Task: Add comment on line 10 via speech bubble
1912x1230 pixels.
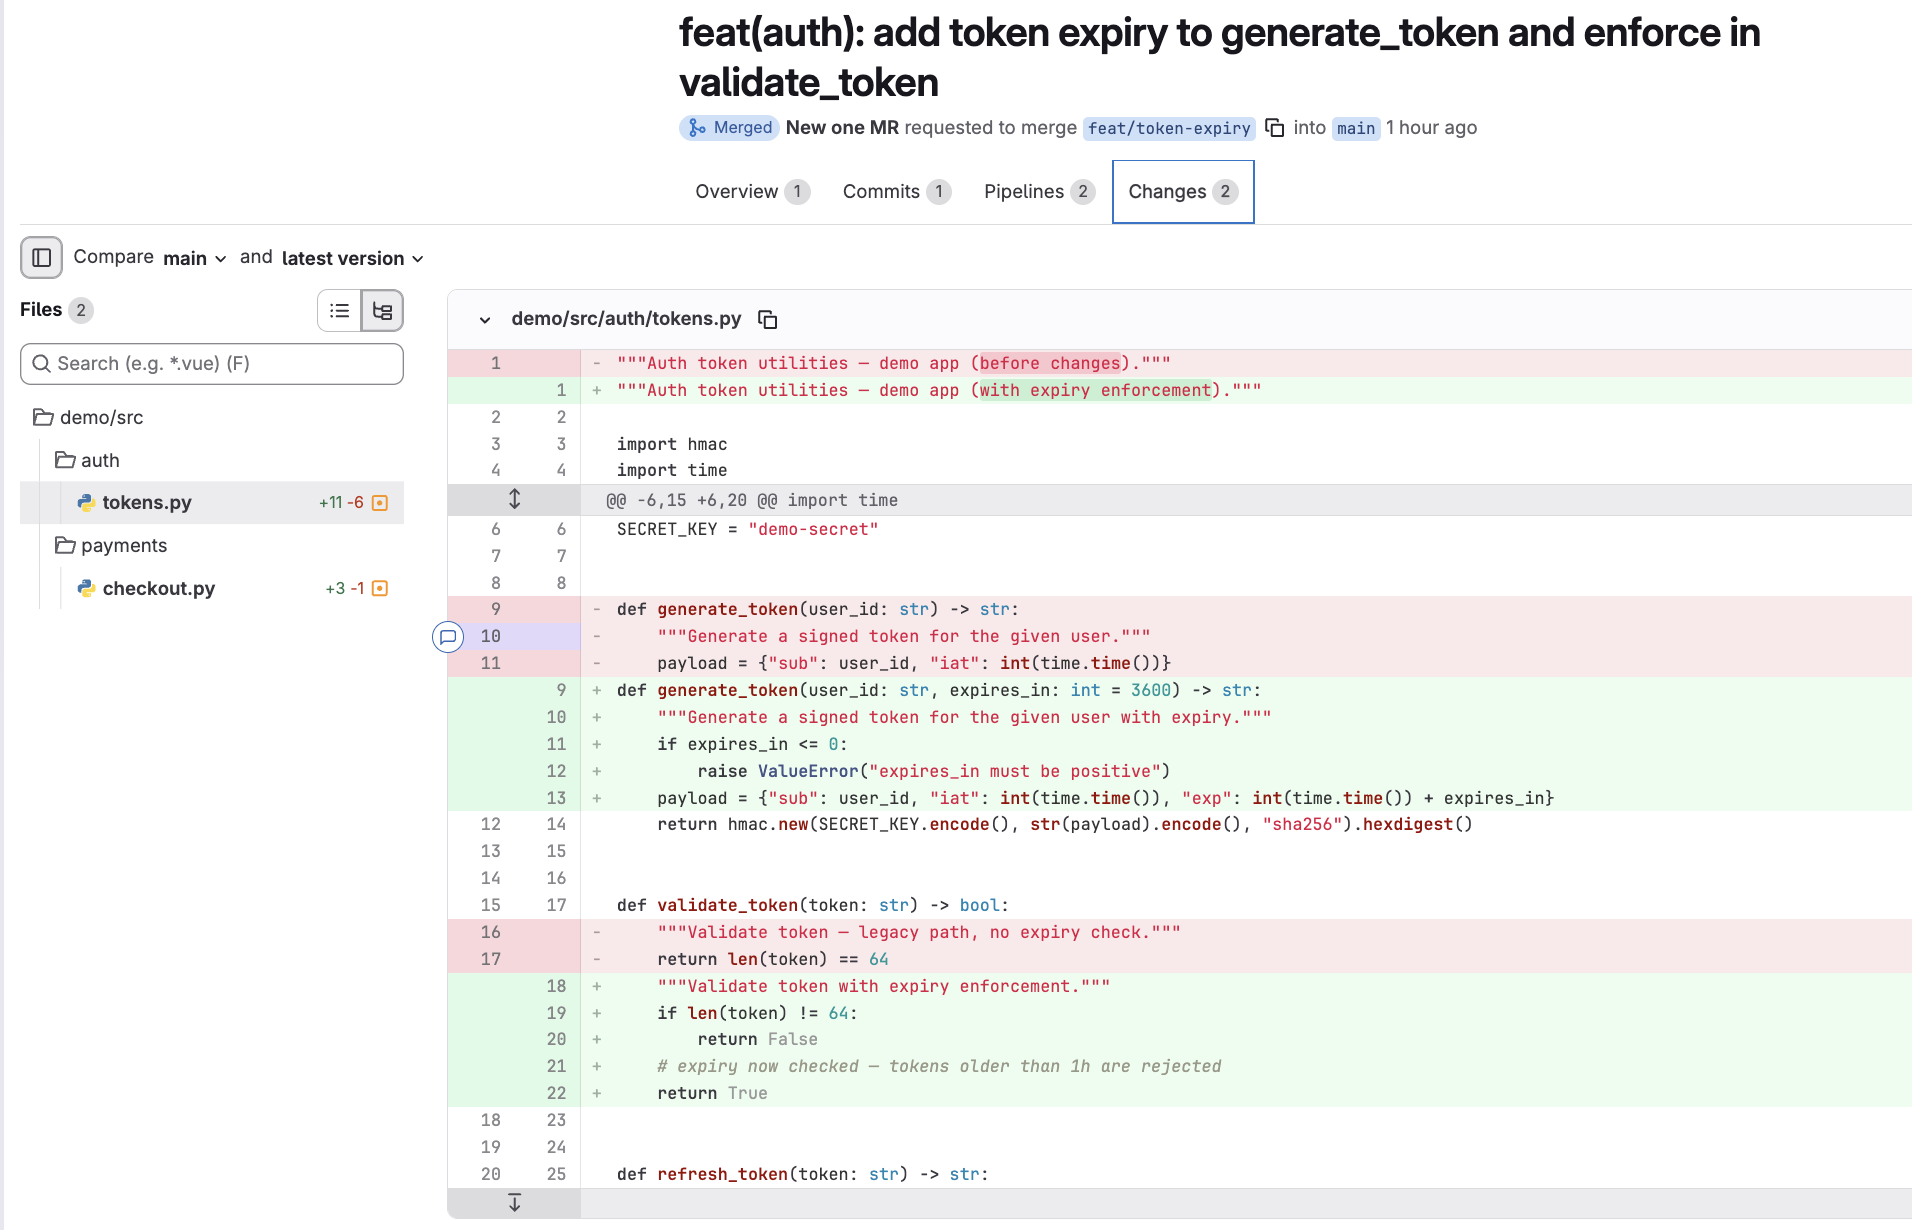Action: (x=448, y=636)
